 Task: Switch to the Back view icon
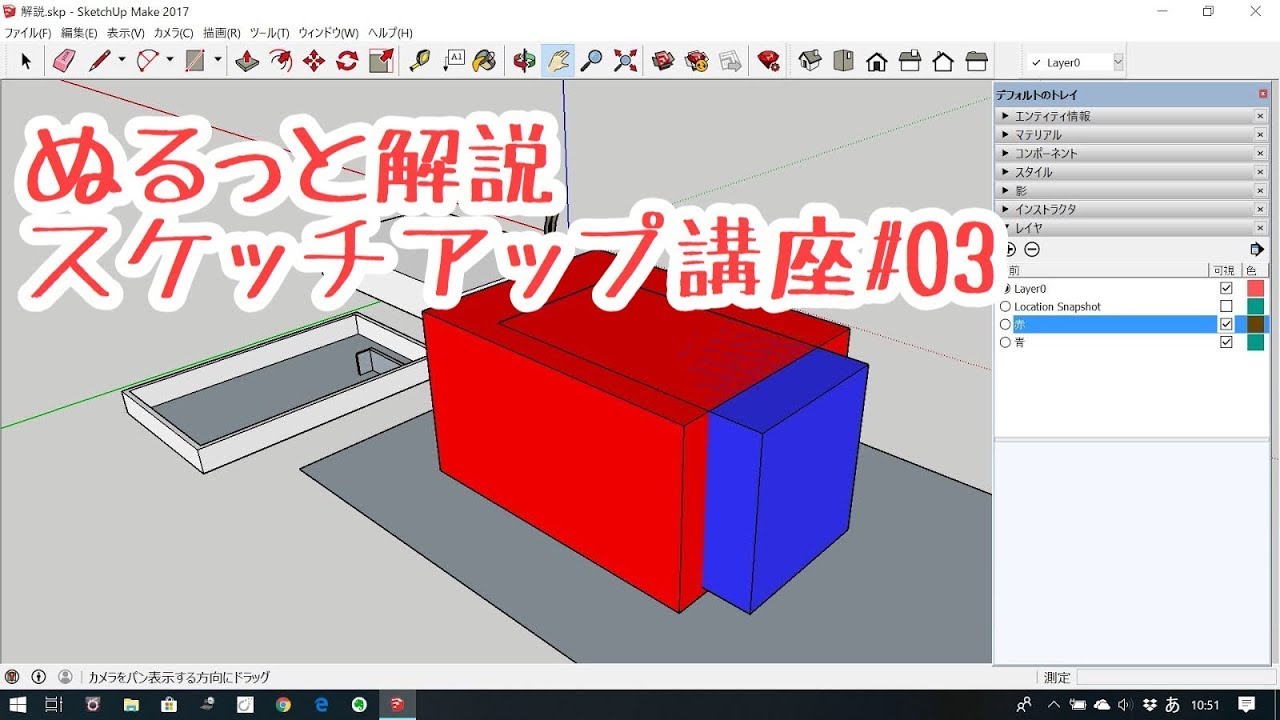click(943, 62)
